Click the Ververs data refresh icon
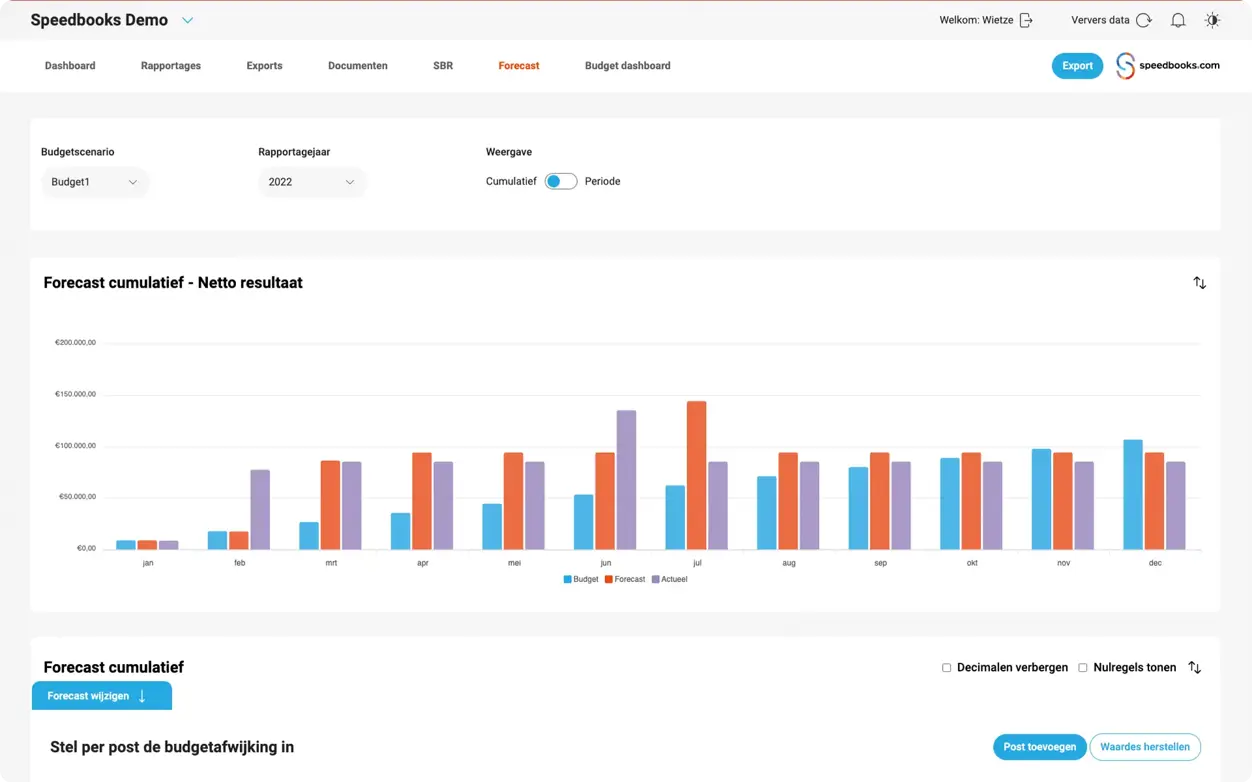This screenshot has height=782, width=1252. click(x=1144, y=20)
